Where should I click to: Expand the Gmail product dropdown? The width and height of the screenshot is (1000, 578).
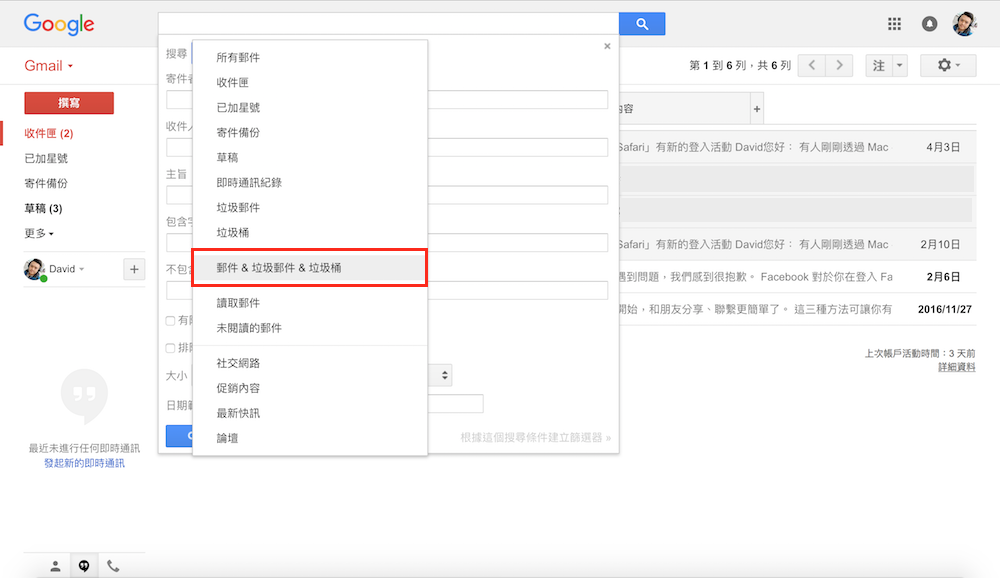[49, 66]
